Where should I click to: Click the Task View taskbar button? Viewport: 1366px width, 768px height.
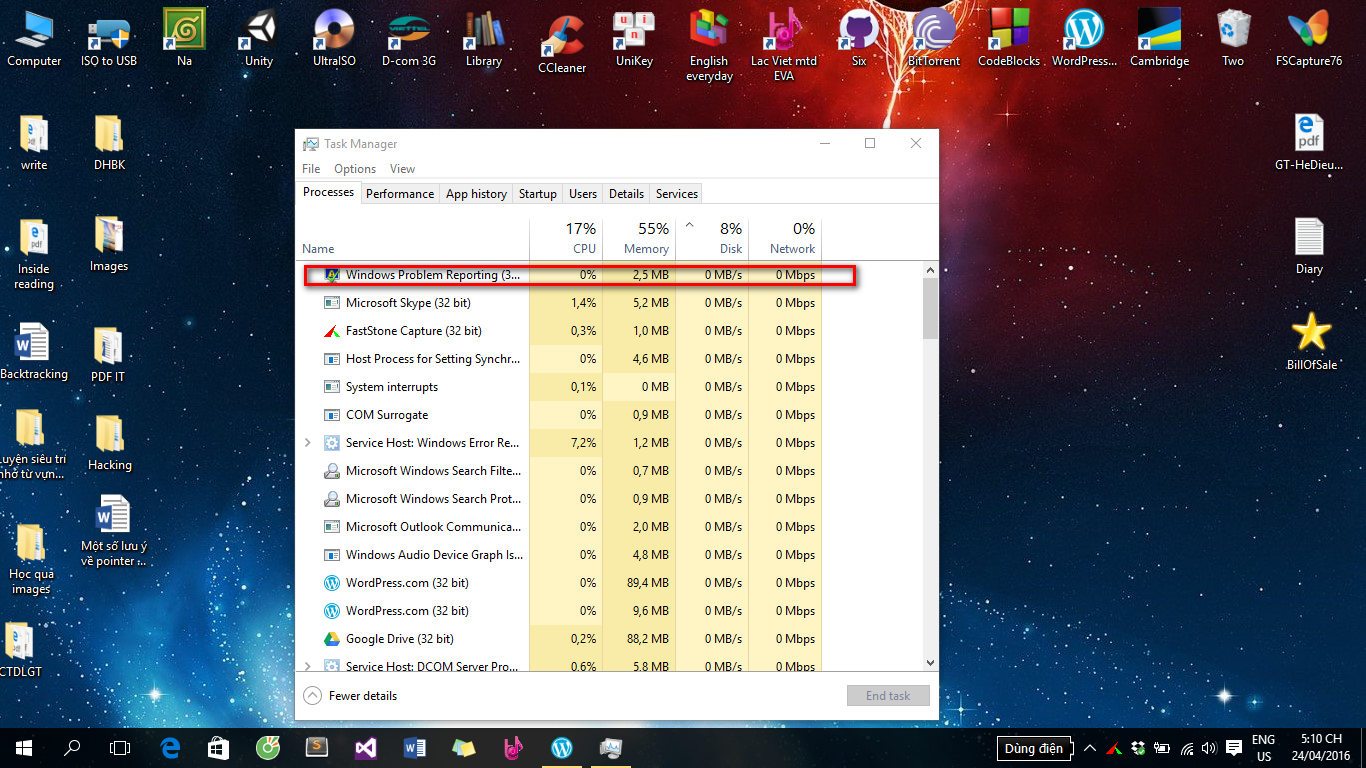tap(120, 747)
